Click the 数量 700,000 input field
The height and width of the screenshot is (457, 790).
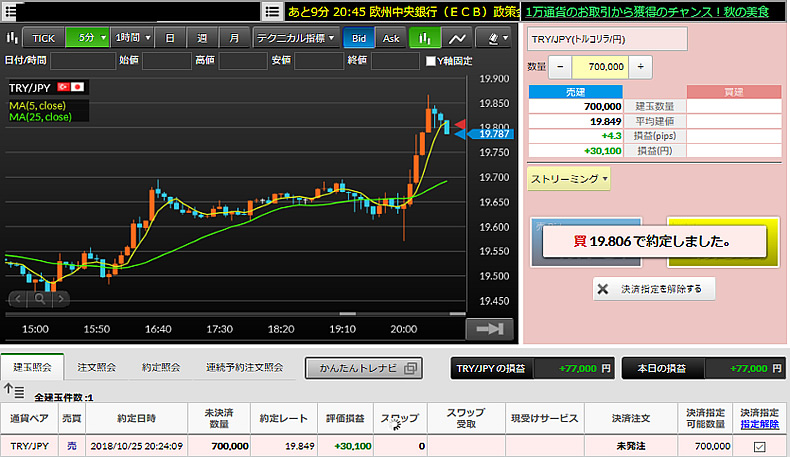(600, 67)
